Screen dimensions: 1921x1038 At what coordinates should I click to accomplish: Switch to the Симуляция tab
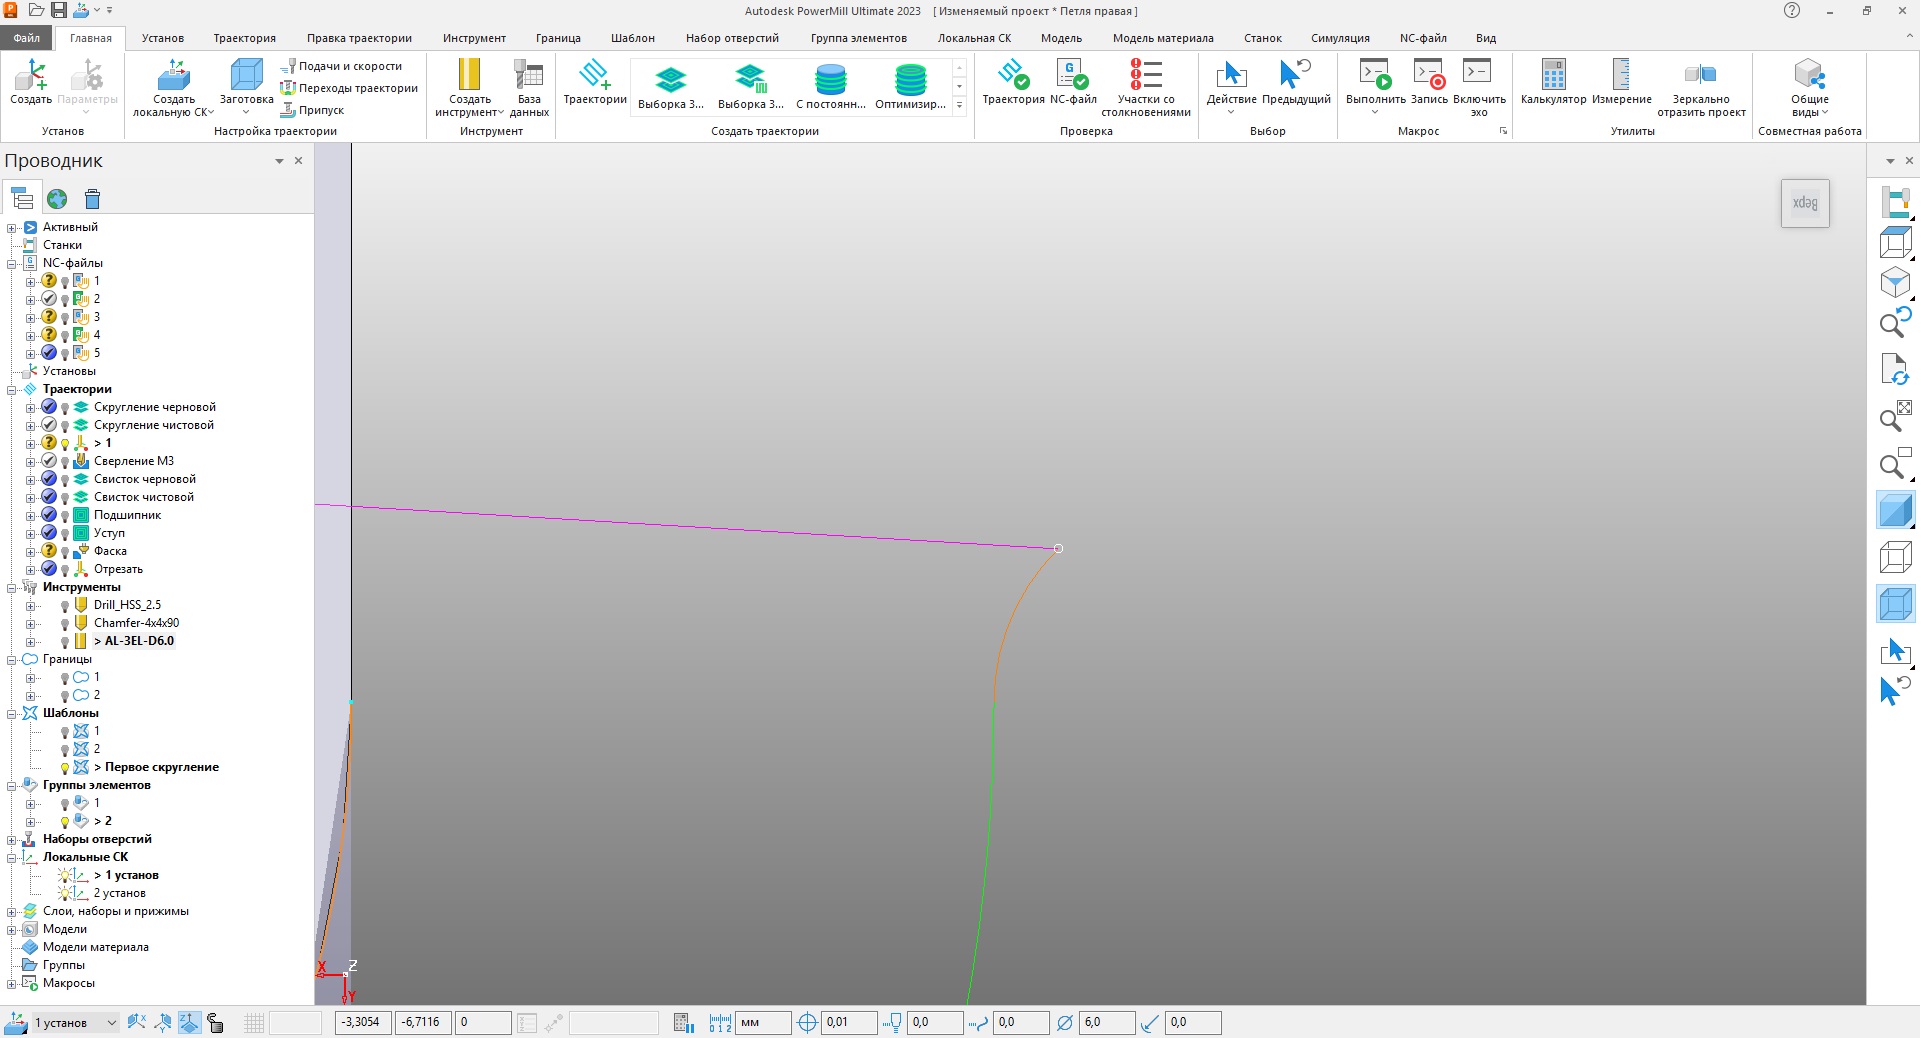pyautogui.click(x=1340, y=38)
